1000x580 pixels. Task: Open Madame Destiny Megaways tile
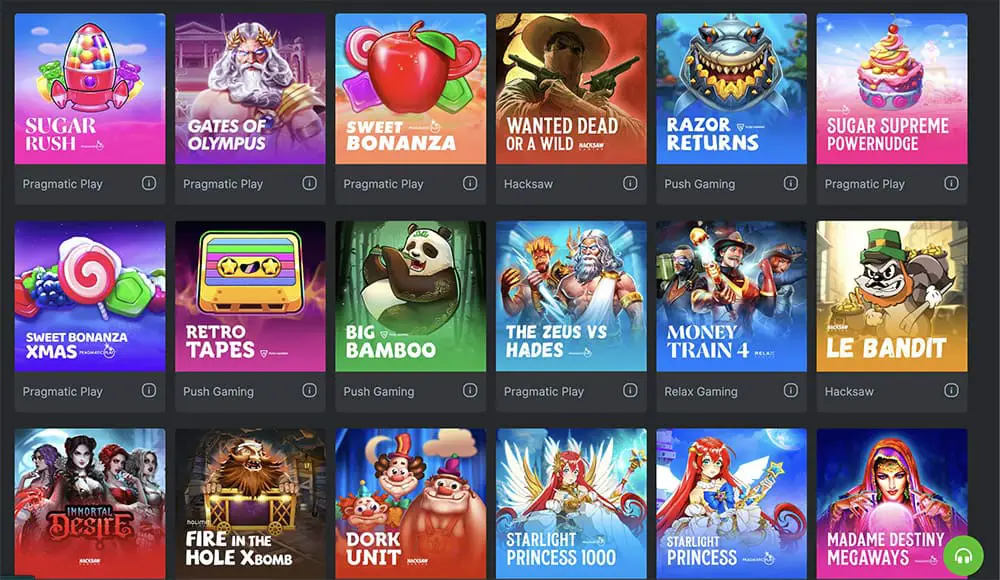pos(892,504)
